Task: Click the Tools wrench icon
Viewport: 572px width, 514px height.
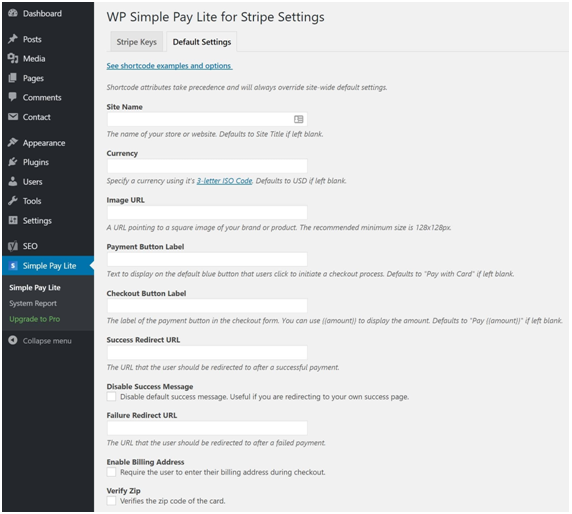Action: (x=13, y=201)
